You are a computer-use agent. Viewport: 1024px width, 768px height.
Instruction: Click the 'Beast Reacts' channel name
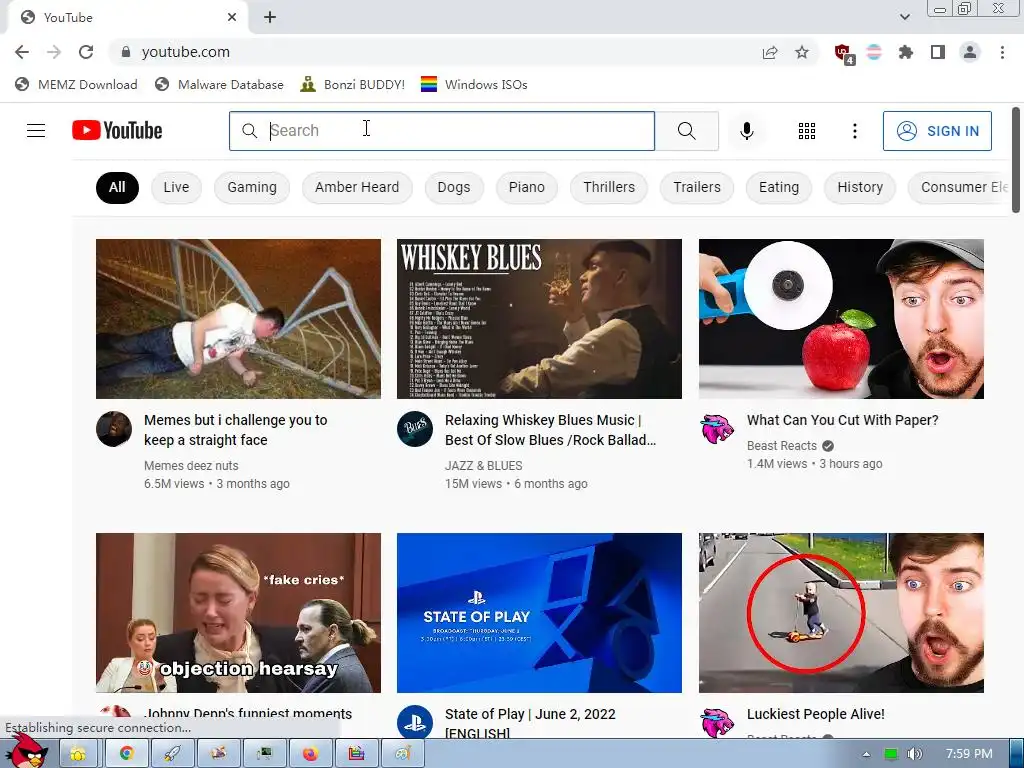[x=782, y=445]
